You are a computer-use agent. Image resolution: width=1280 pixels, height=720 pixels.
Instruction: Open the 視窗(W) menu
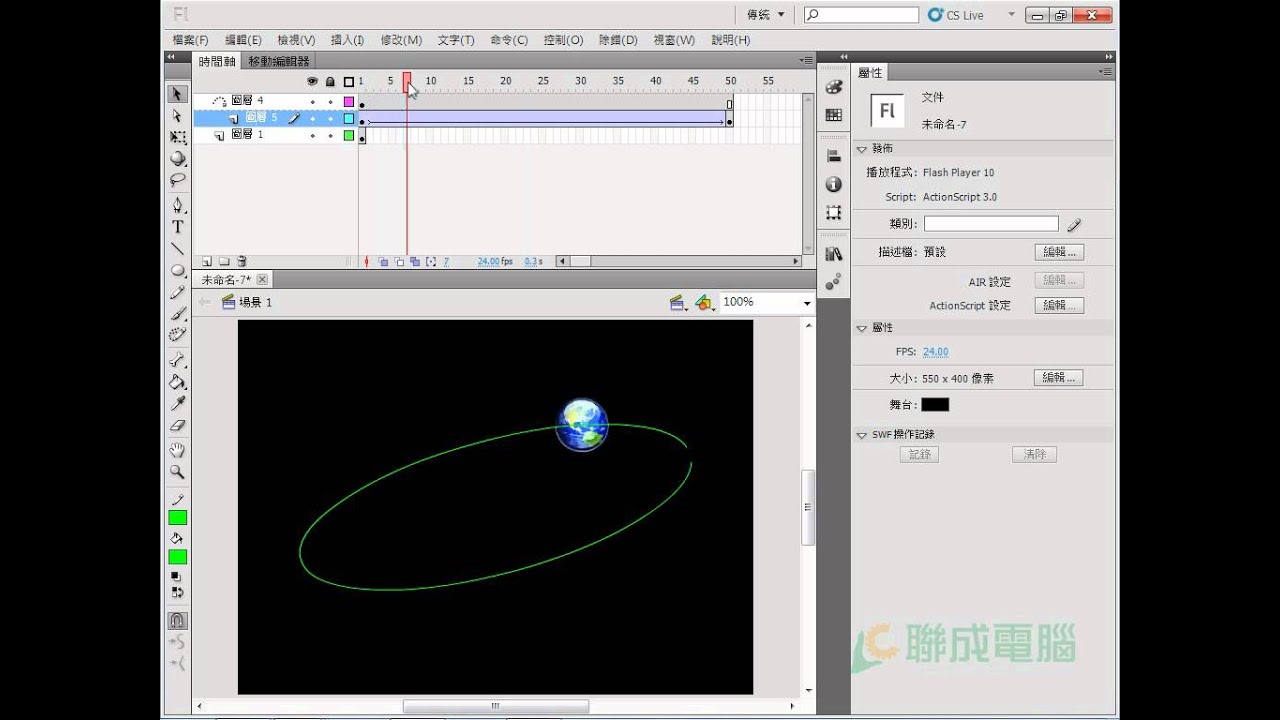[674, 40]
